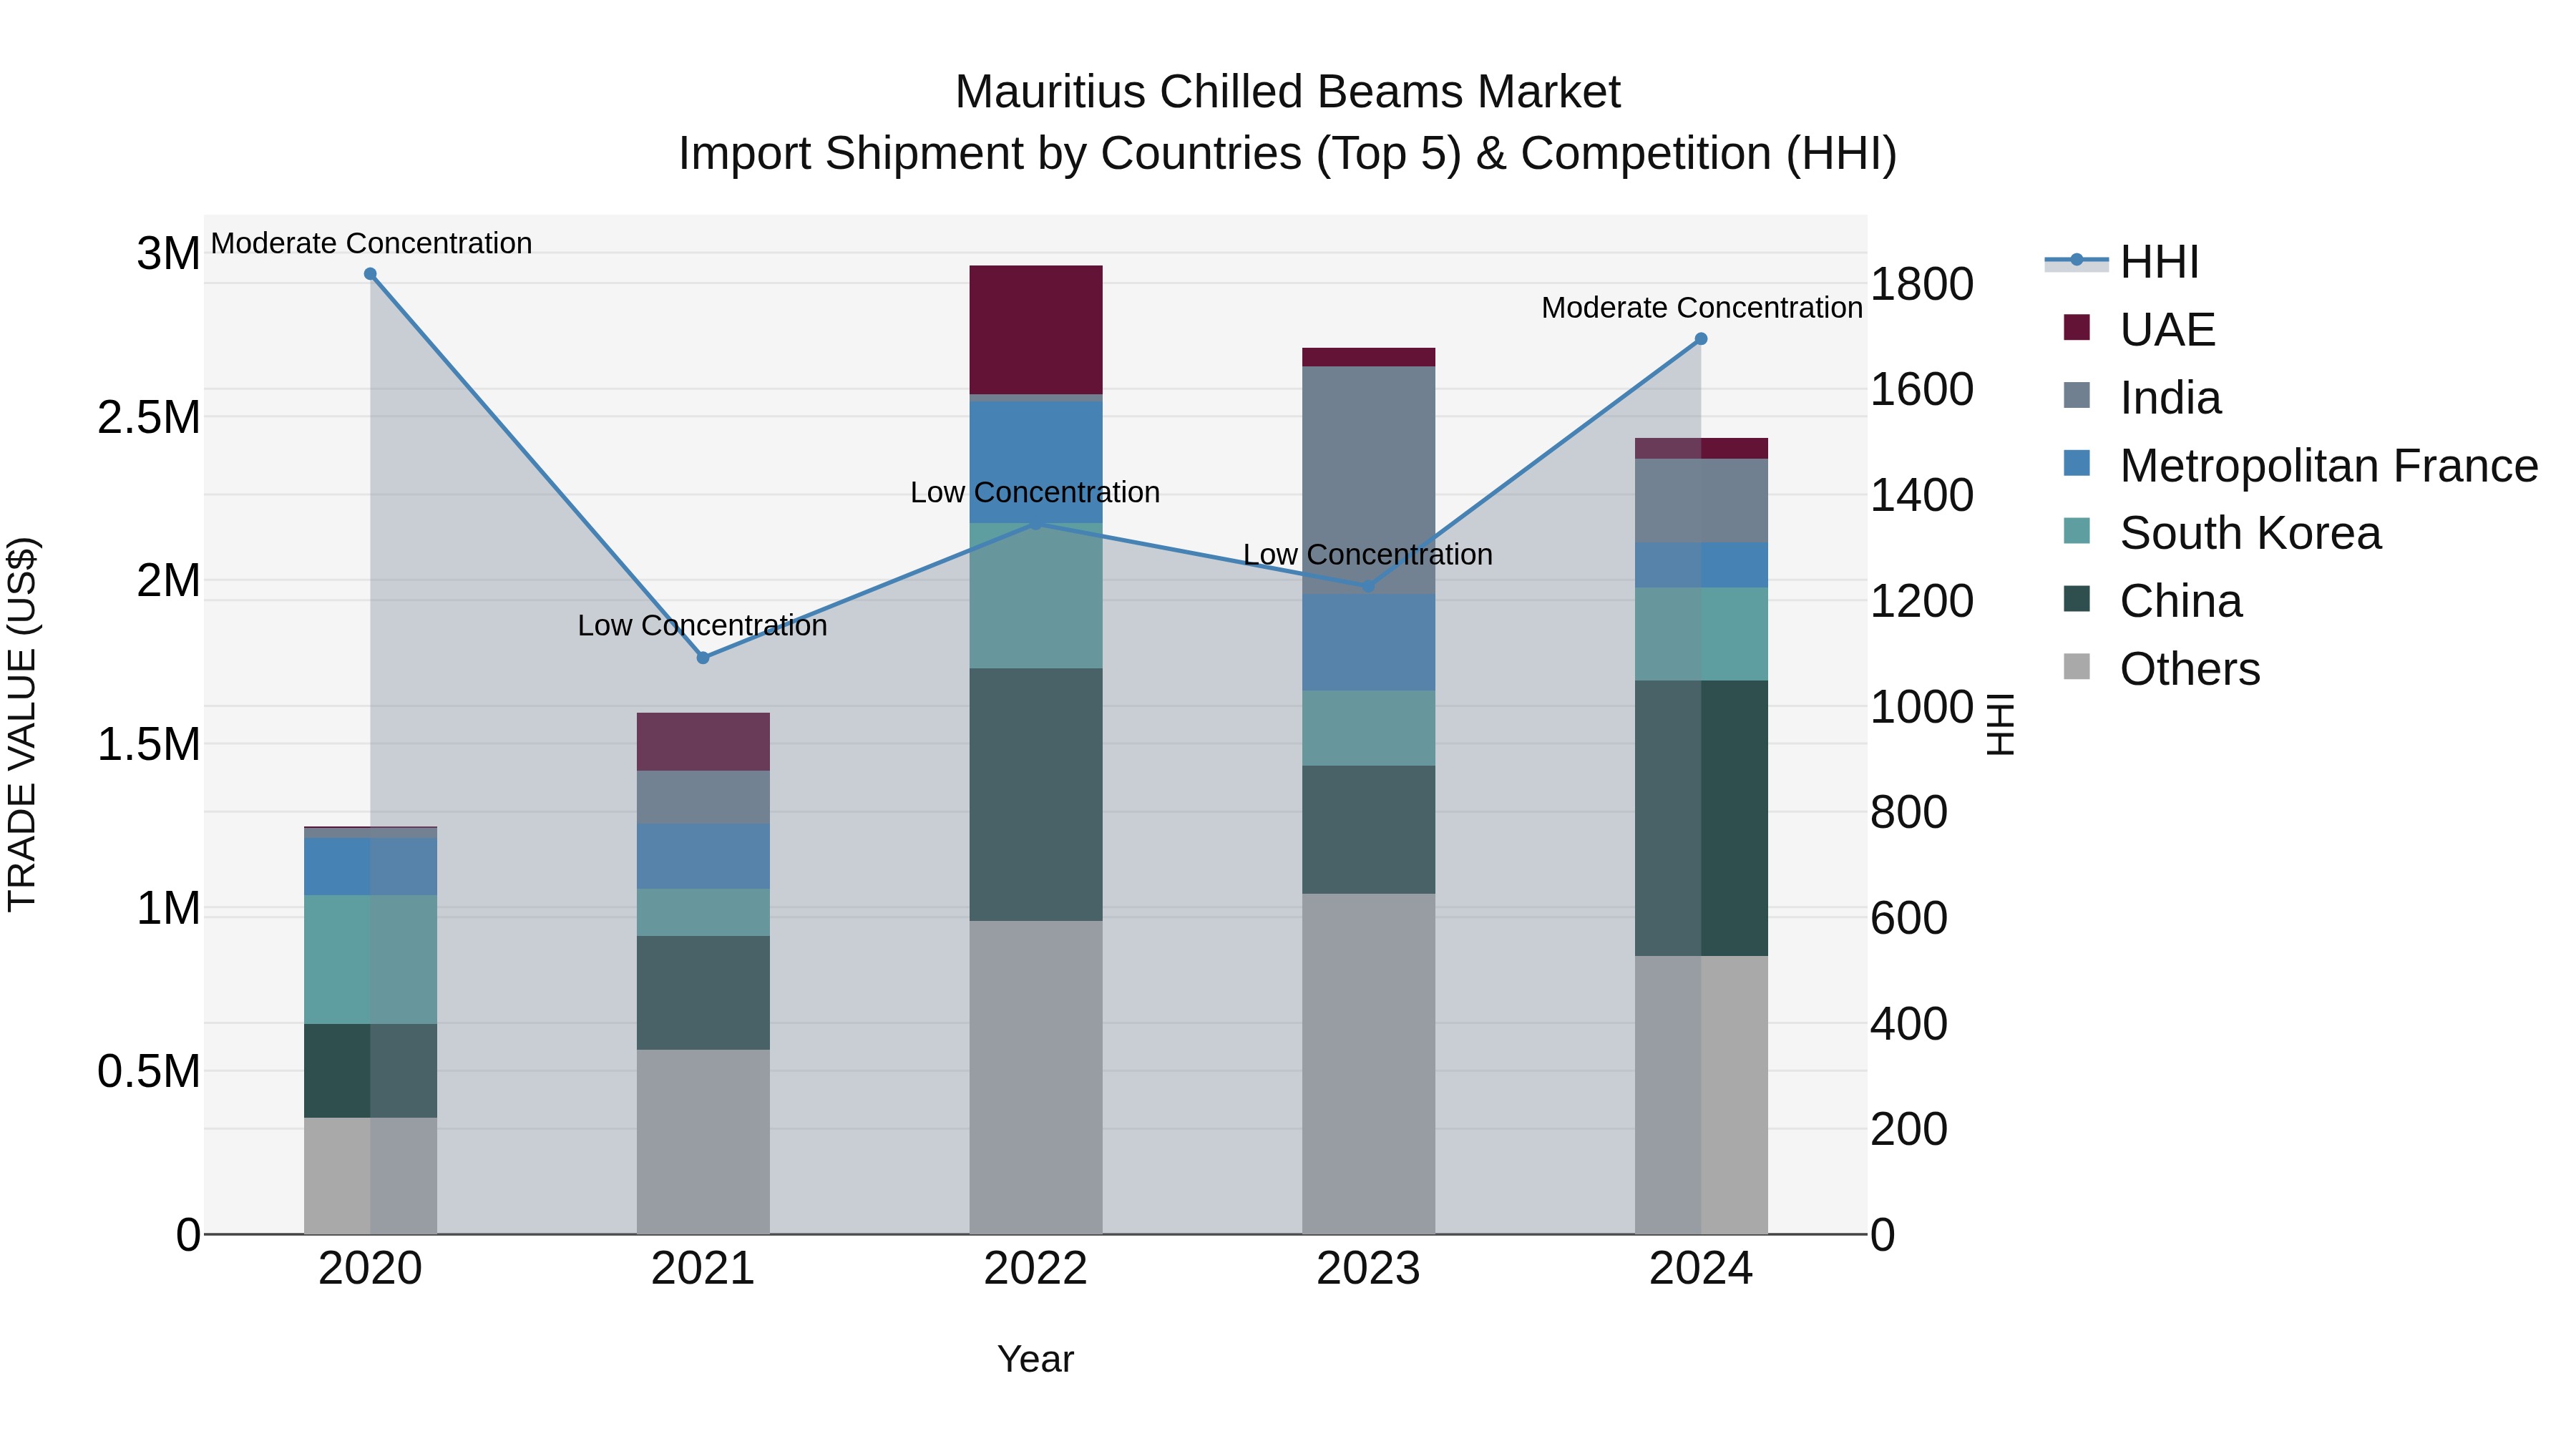
Task: Click the 1800 right axis tick label
Action: pos(1922,284)
